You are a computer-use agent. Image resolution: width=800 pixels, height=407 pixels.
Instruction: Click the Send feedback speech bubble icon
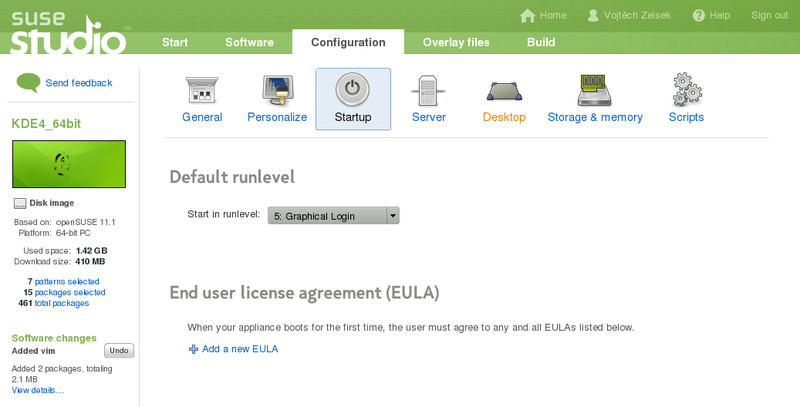[28, 83]
